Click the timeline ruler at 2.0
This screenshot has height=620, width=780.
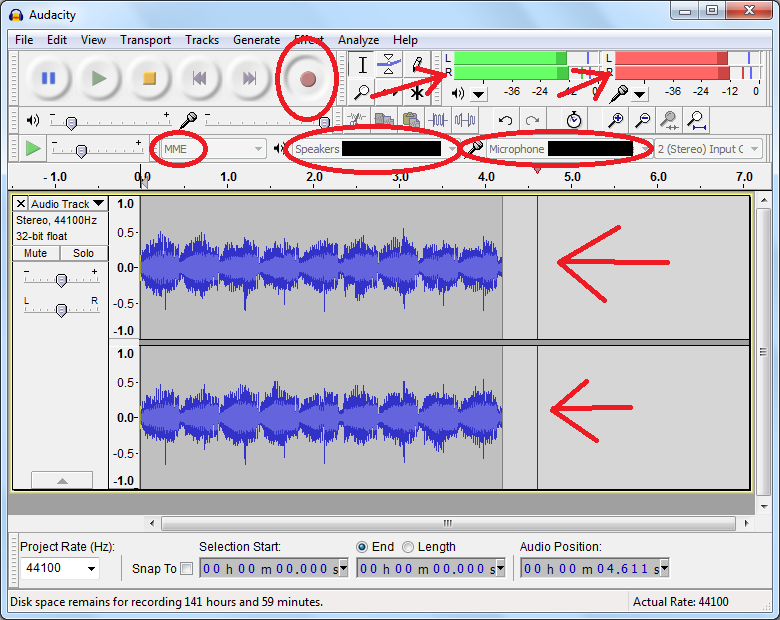(314, 177)
